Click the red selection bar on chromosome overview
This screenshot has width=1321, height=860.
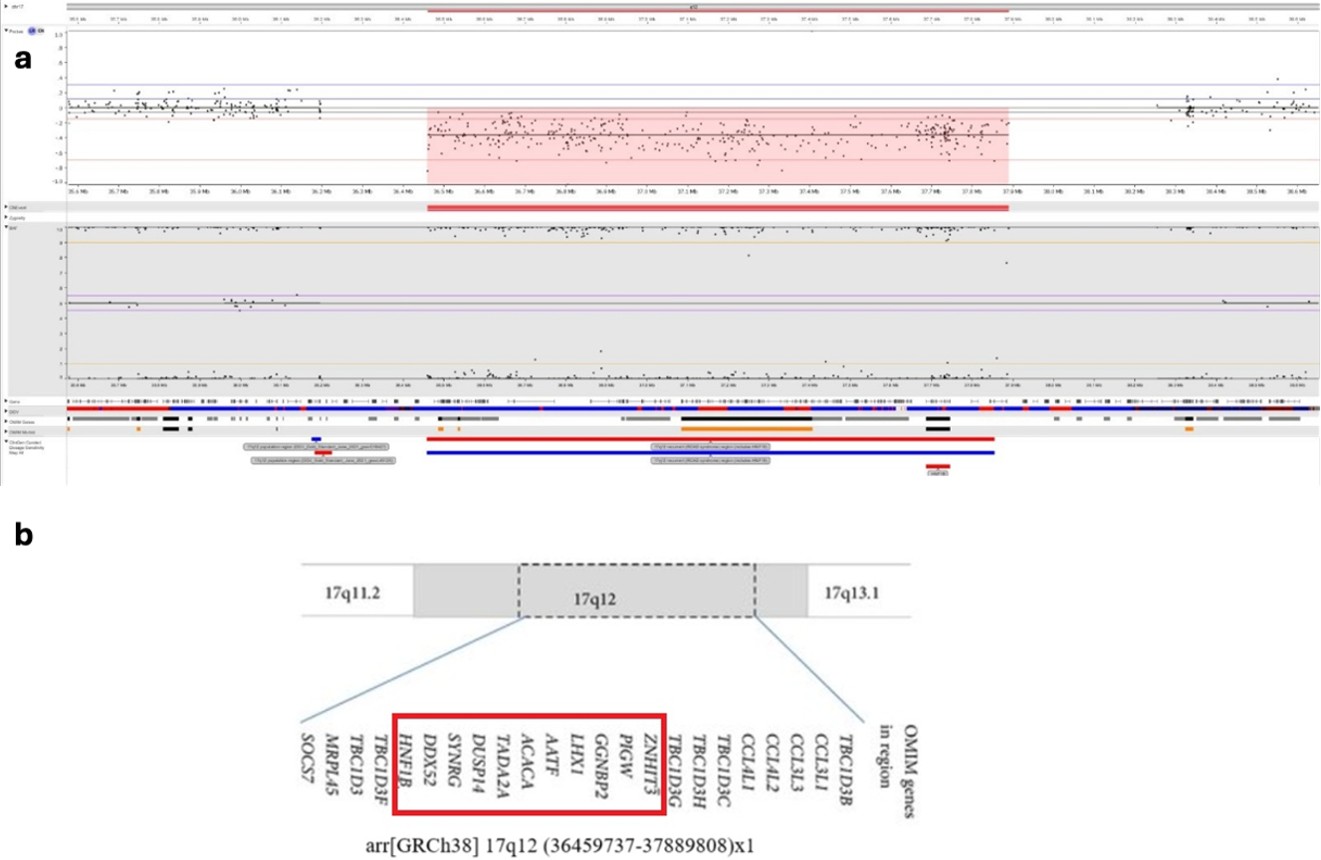pyautogui.click(x=717, y=12)
